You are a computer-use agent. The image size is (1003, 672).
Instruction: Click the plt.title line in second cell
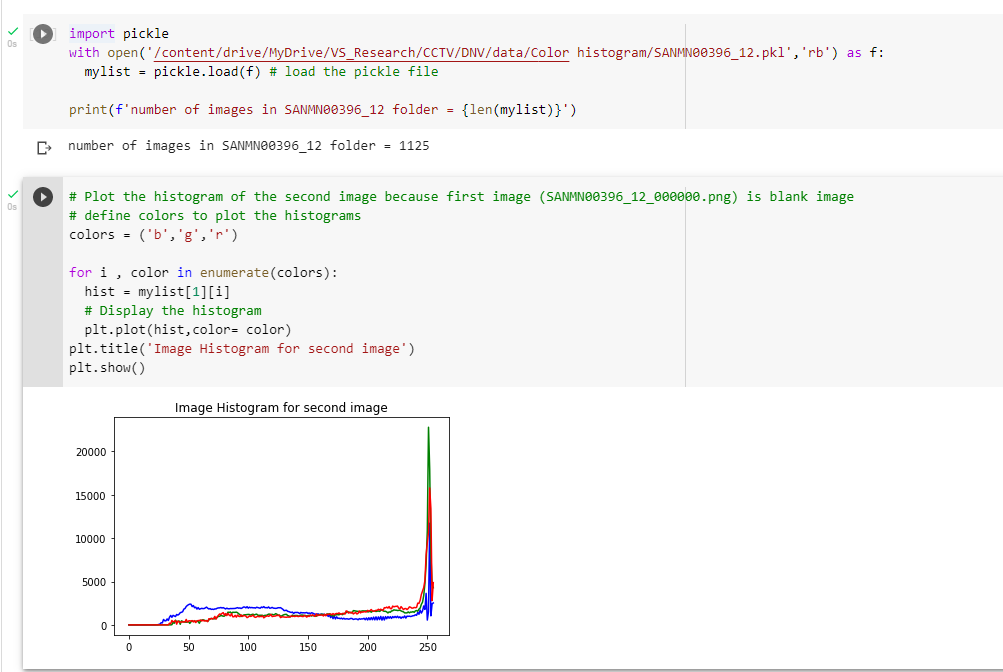(242, 349)
